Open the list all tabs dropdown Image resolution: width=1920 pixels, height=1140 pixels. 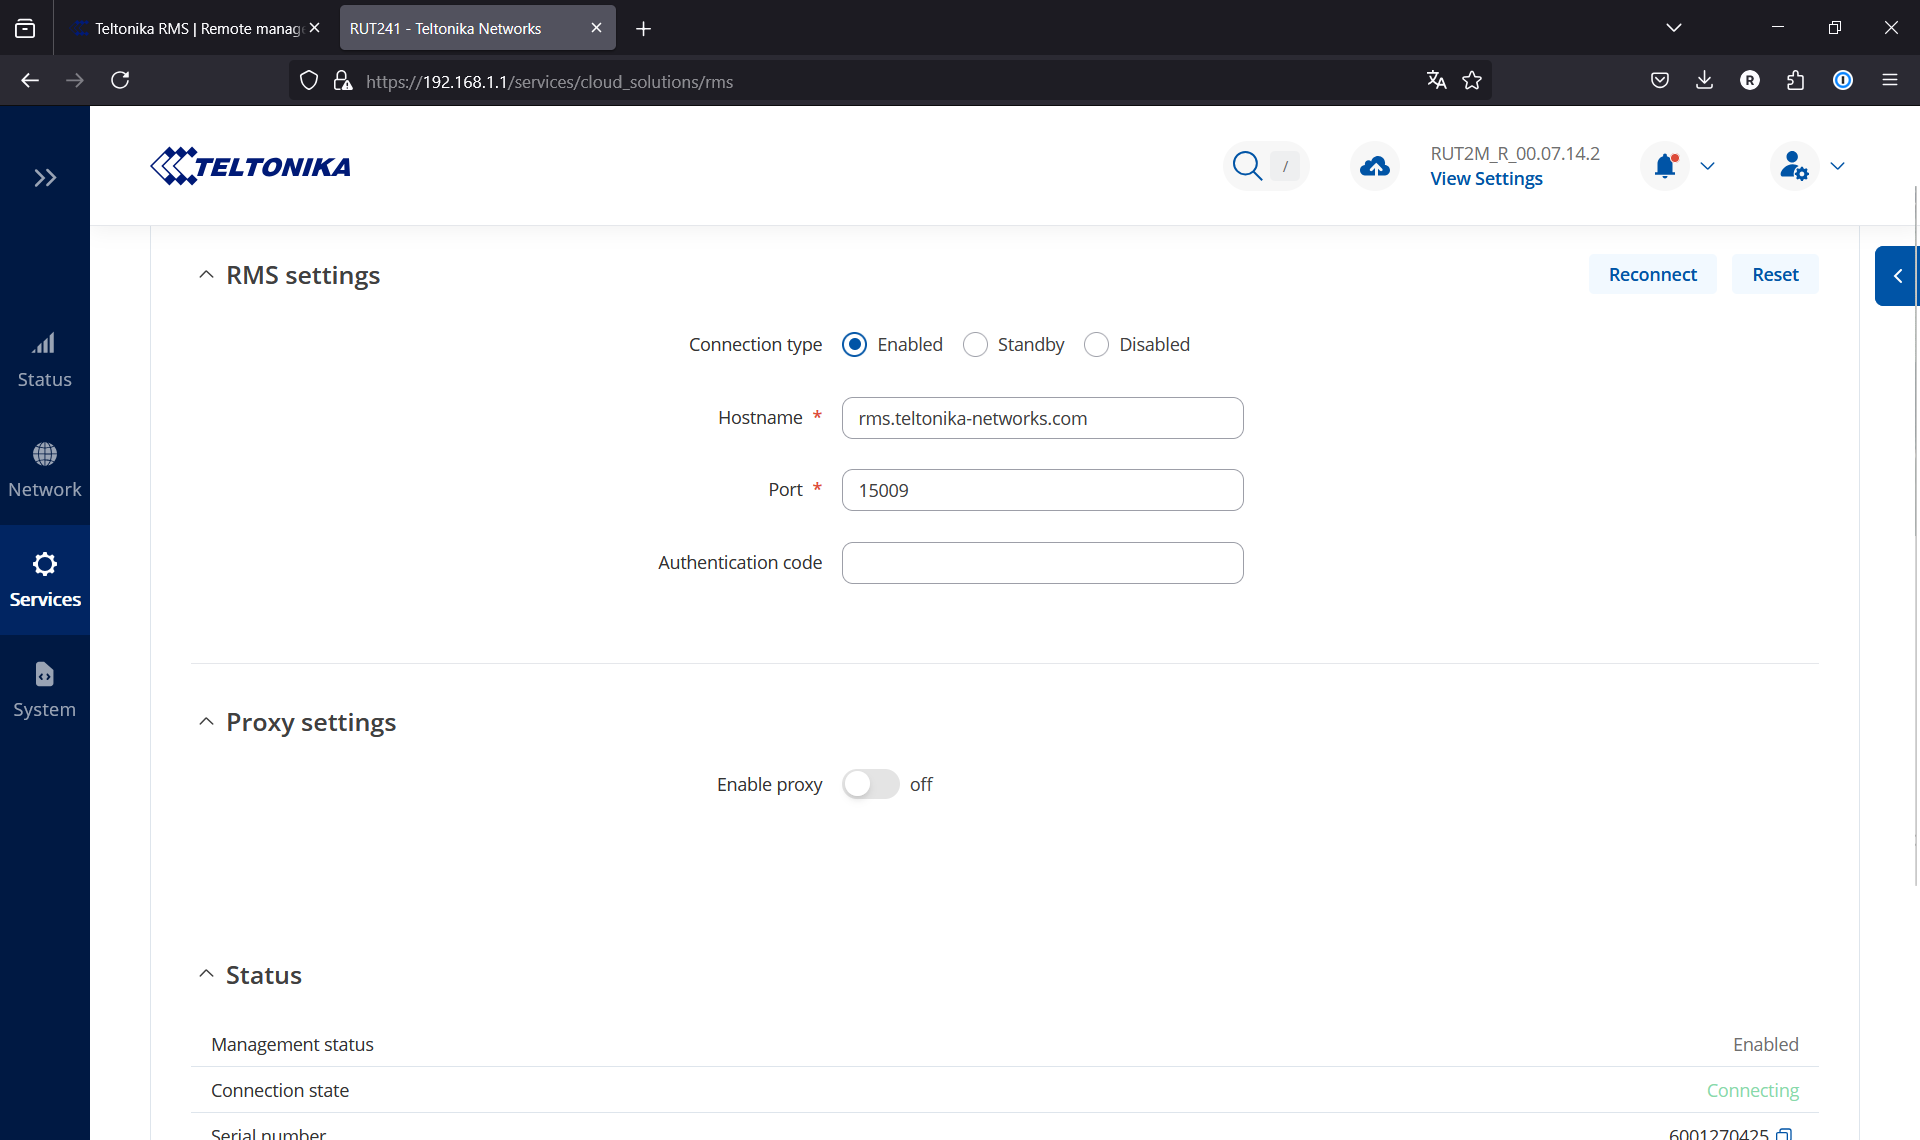(x=1674, y=28)
